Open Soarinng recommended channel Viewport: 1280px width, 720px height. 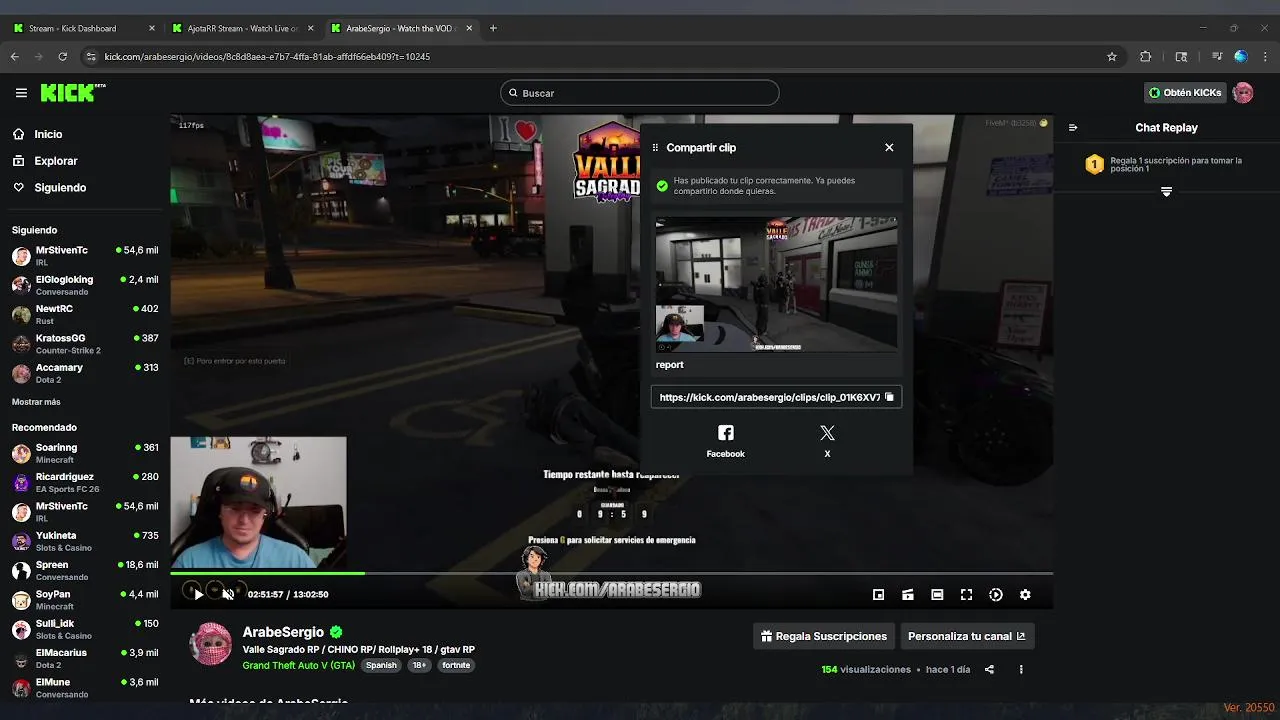[85, 453]
